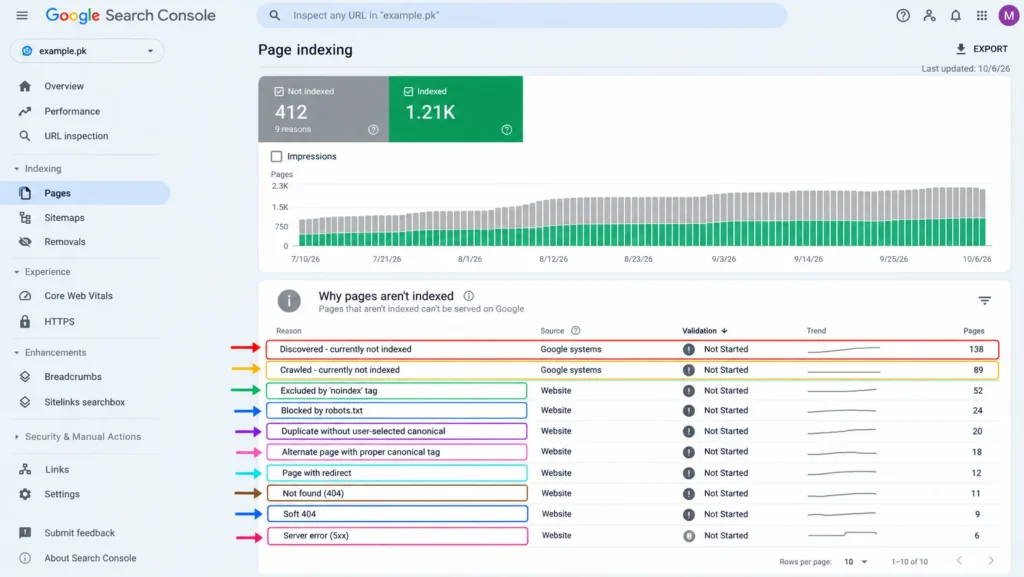The width and height of the screenshot is (1024, 577).
Task: Toggle the Not indexed checkbox
Action: pos(279,91)
